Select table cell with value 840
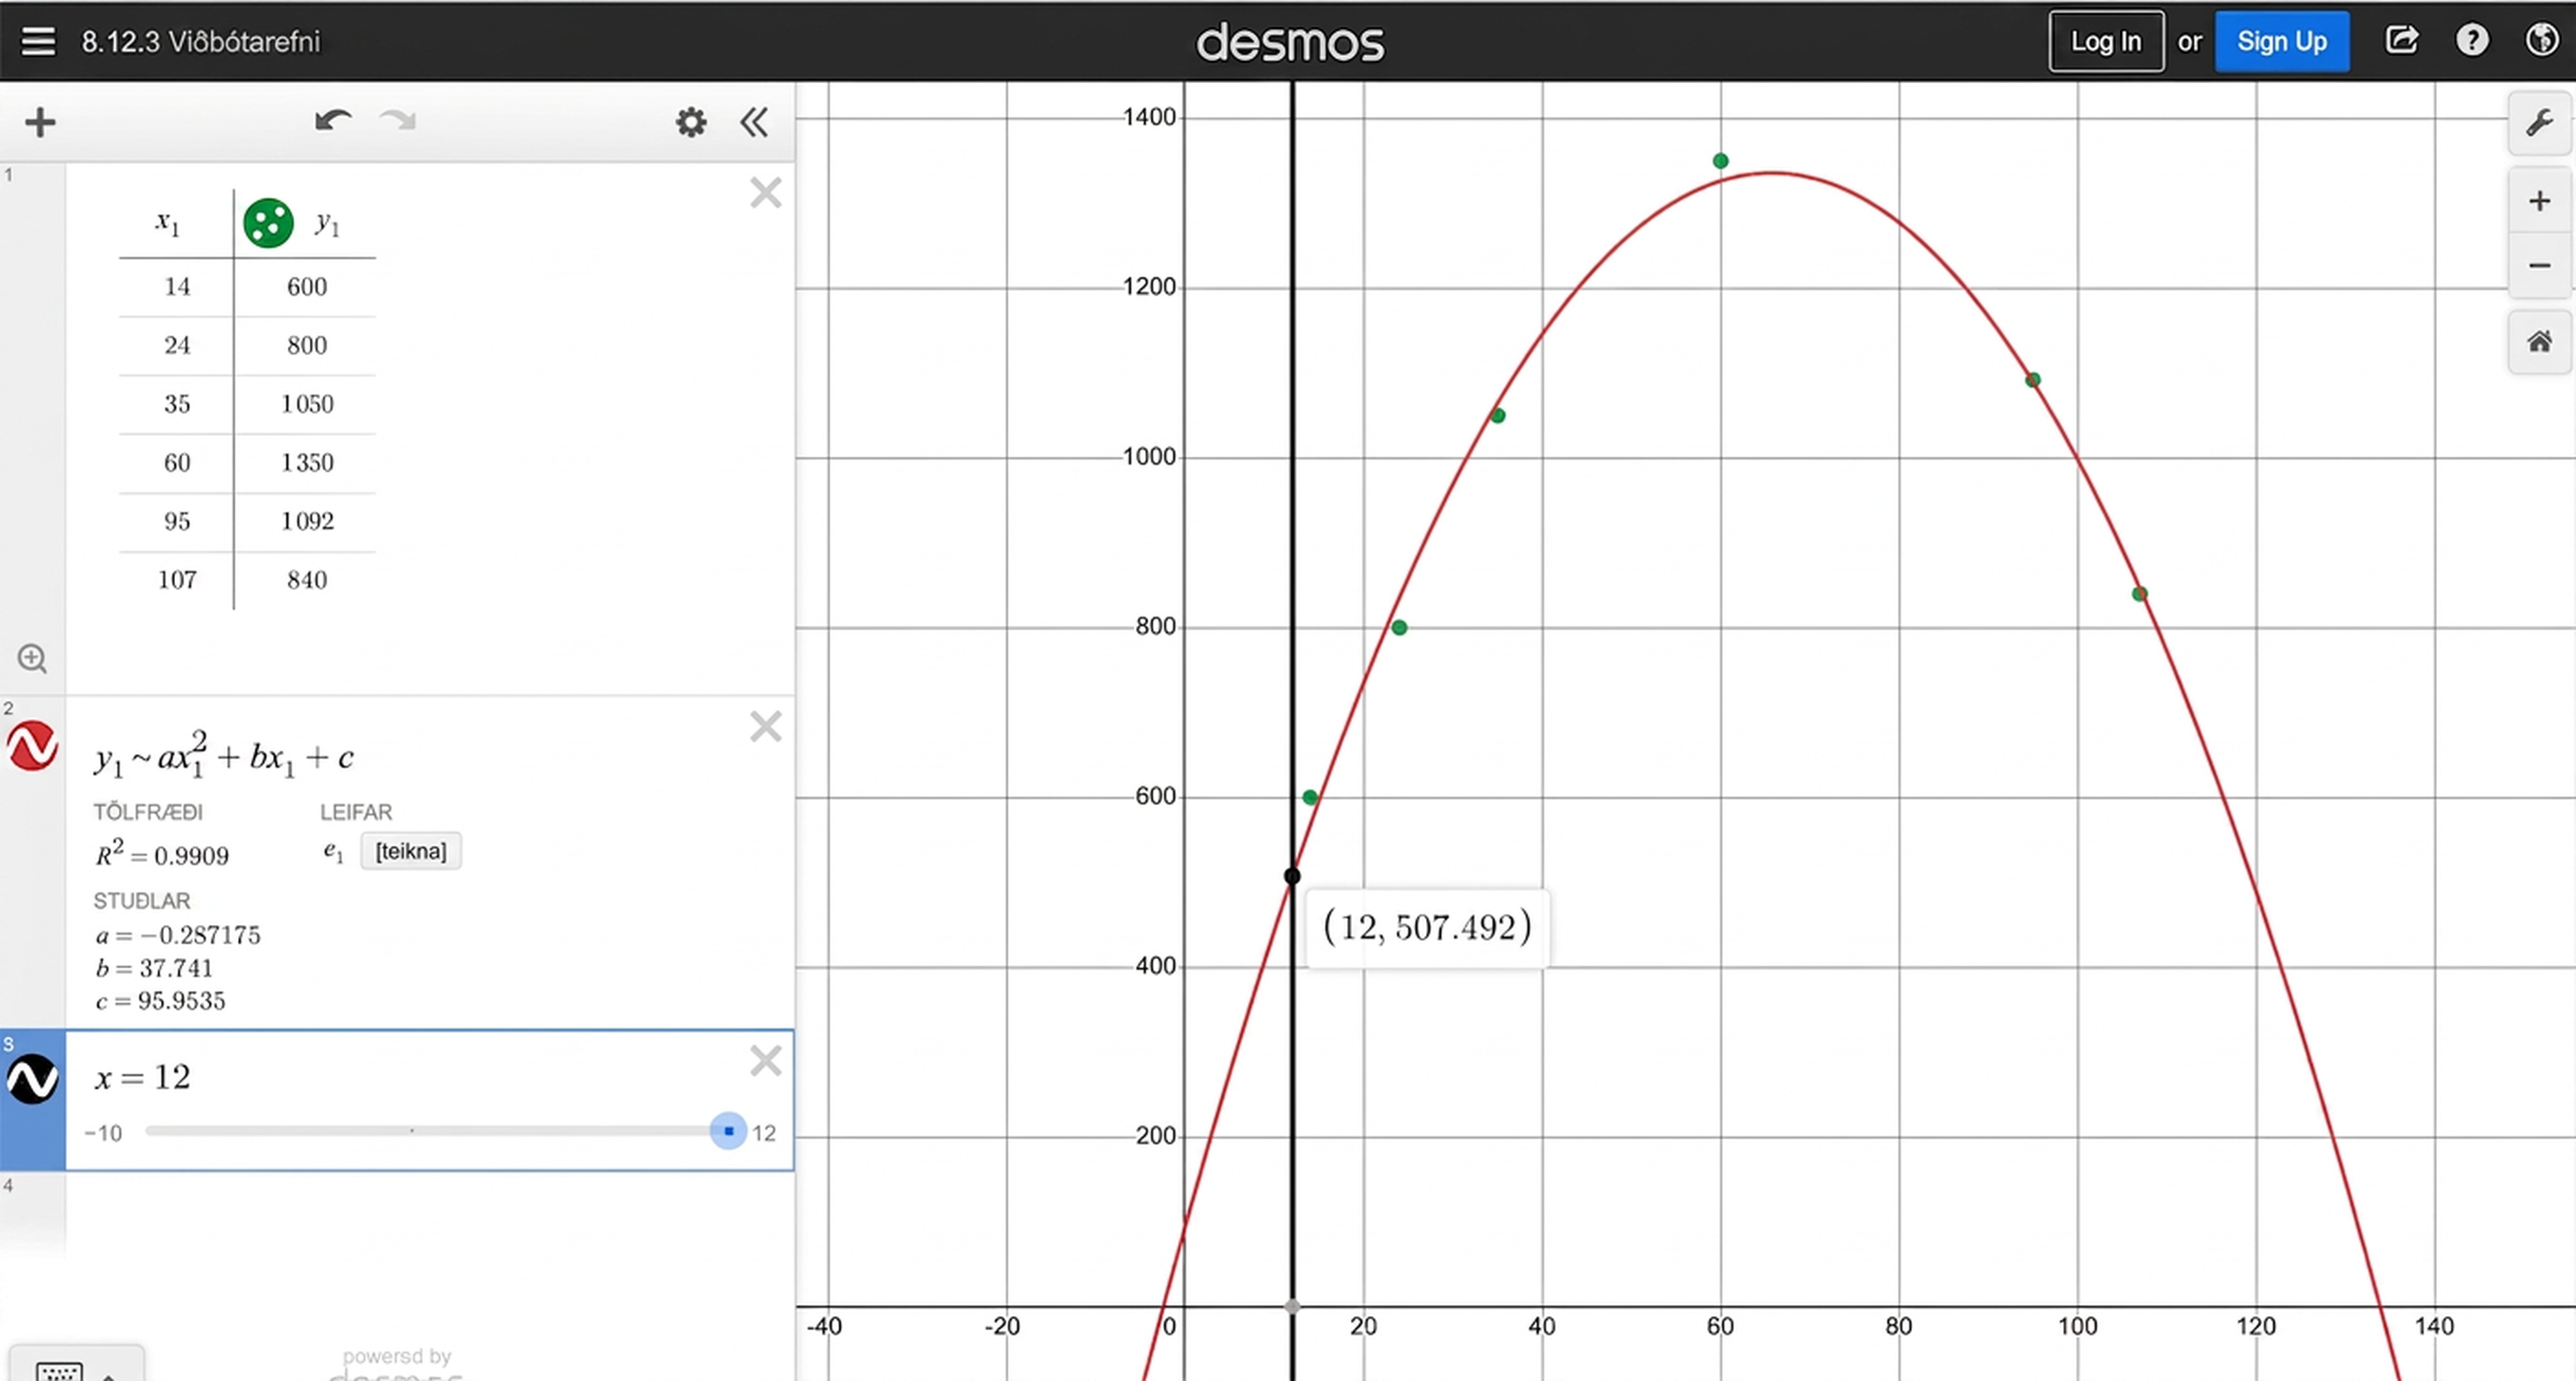Viewport: 2576px width, 1381px height. (x=306, y=580)
